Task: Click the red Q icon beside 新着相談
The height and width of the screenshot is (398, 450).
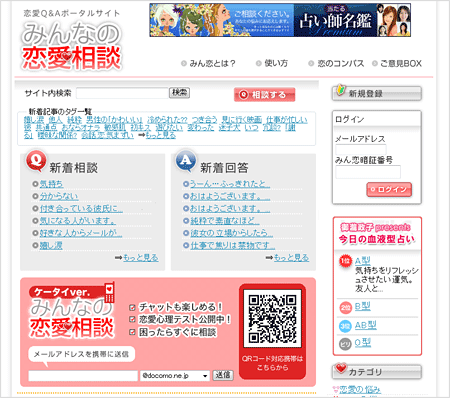Action: pos(36,161)
